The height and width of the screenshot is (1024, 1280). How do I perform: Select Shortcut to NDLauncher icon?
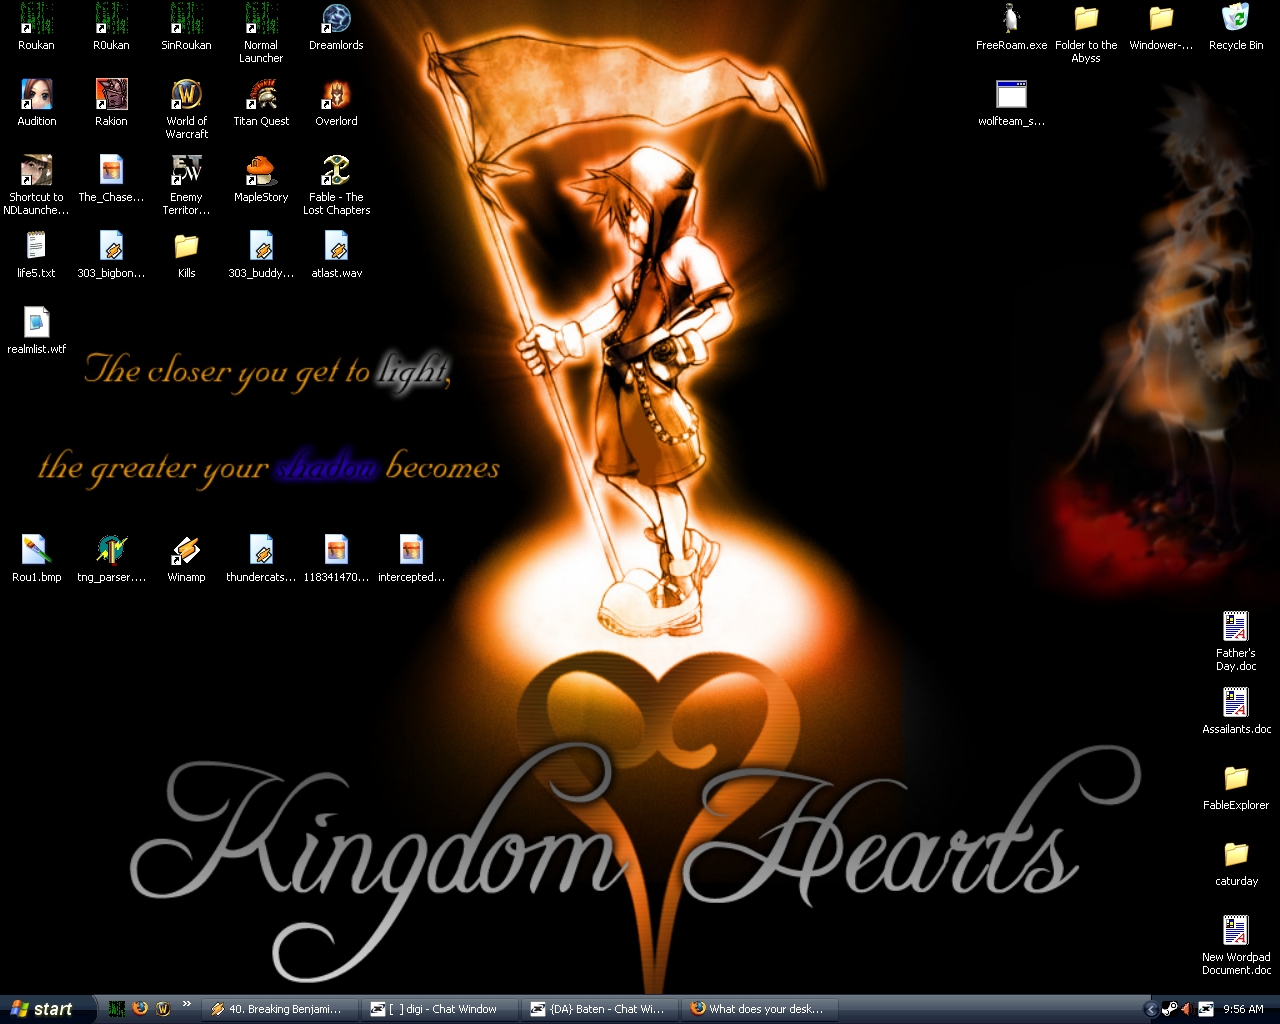click(x=36, y=185)
